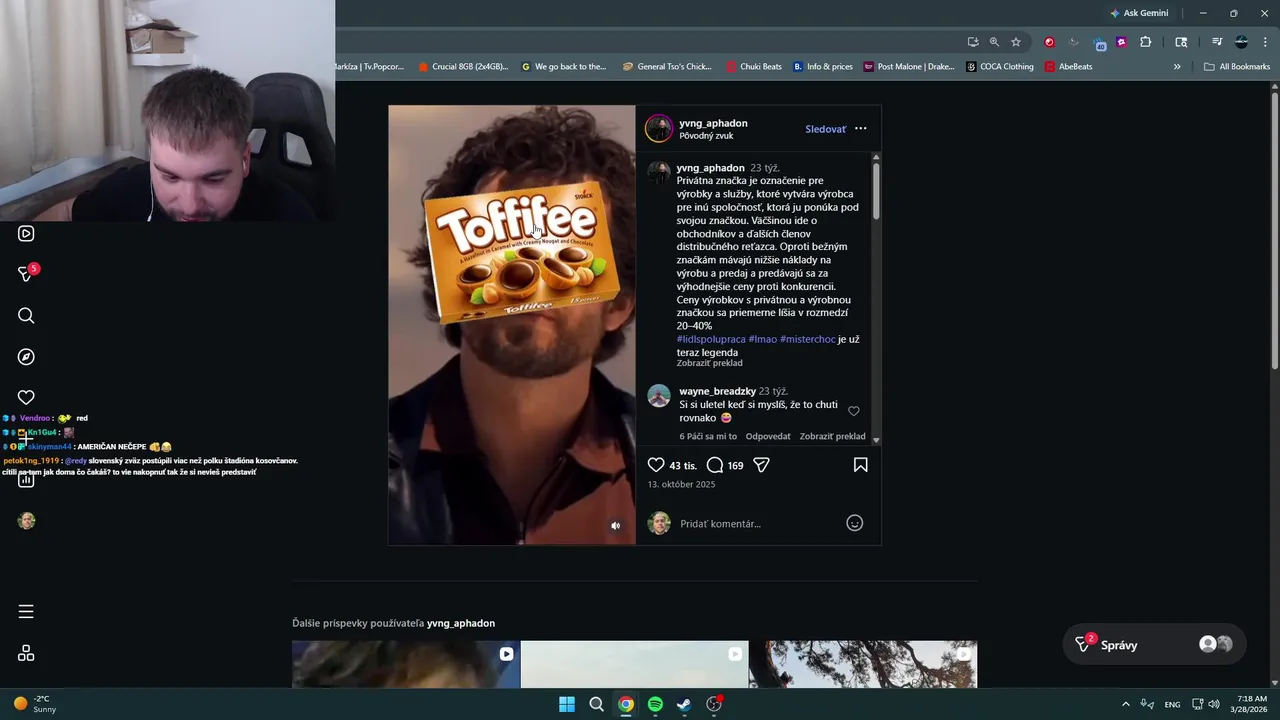
Task: Open Chrome profile avatar
Action: (x=1241, y=42)
